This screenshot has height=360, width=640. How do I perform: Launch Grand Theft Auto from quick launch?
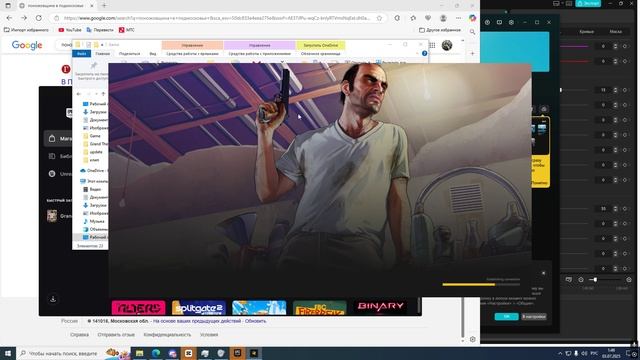click(59, 216)
